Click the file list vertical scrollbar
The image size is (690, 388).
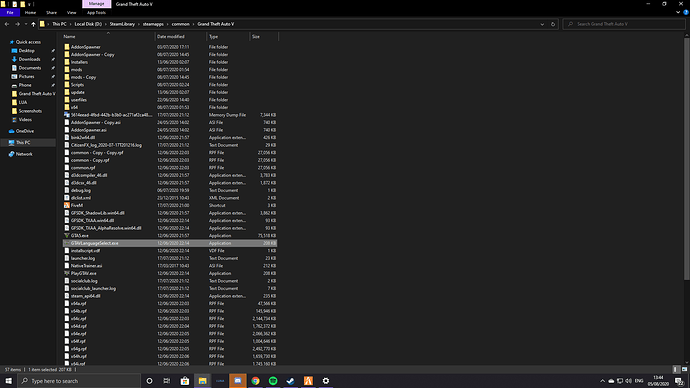(x=686, y=158)
